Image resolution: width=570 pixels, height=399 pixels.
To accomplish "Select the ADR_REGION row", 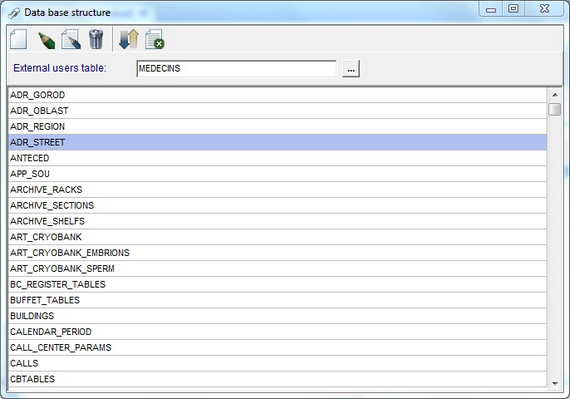I will (x=277, y=126).
